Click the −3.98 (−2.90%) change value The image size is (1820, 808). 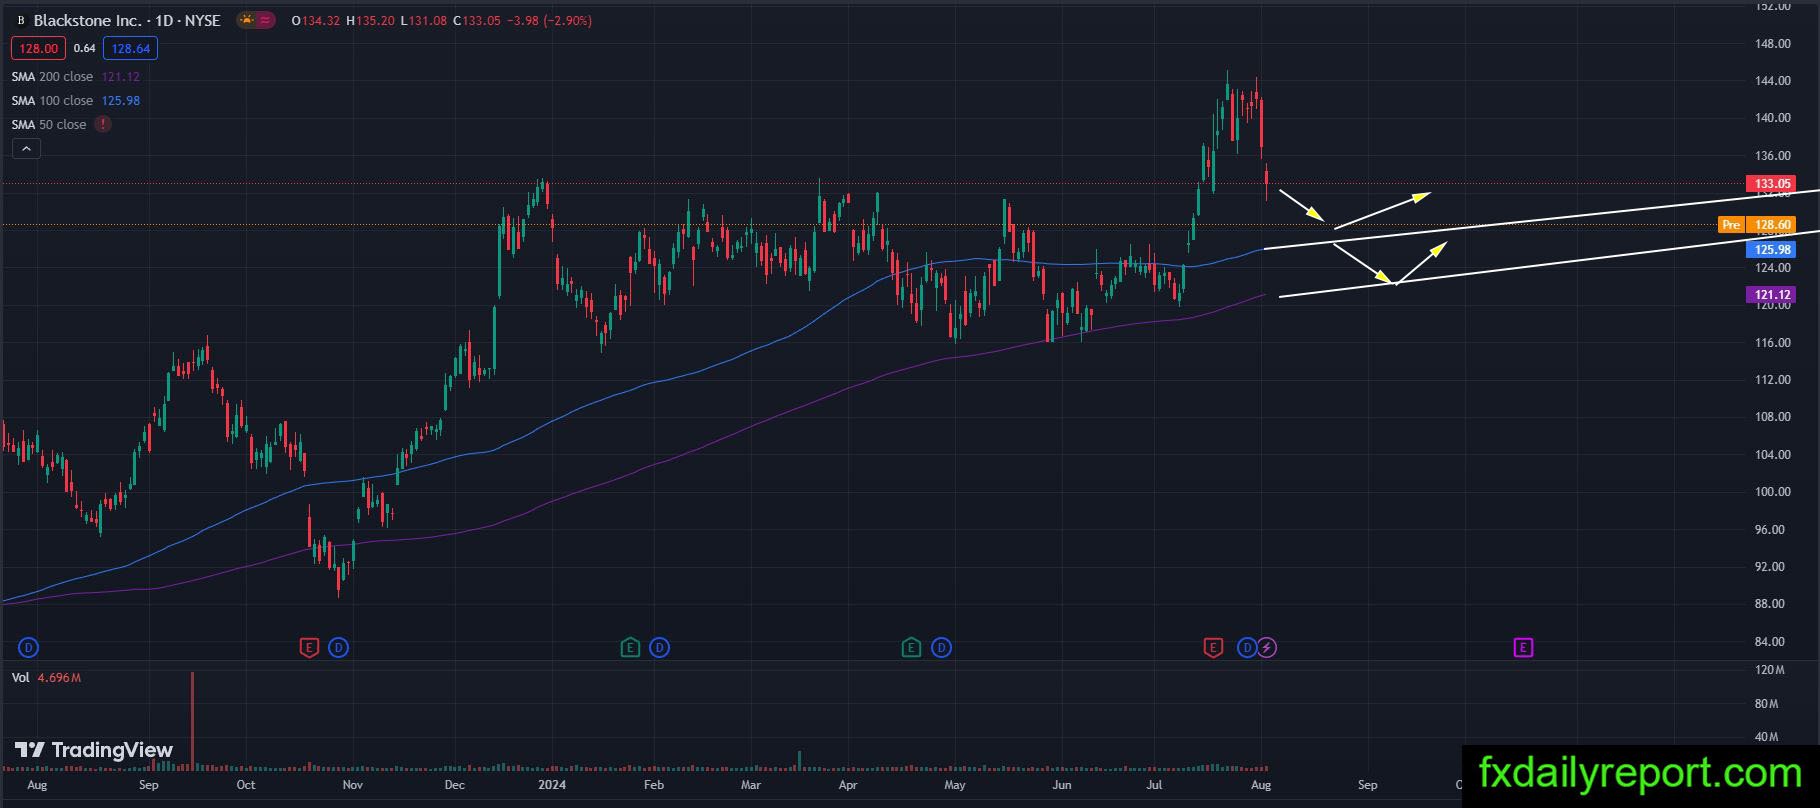point(548,21)
